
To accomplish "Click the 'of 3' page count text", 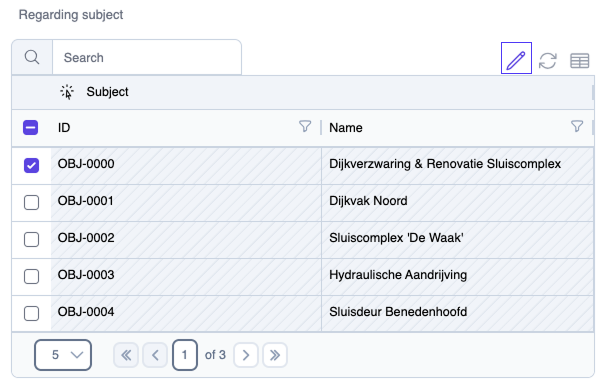I will click(x=215, y=355).
